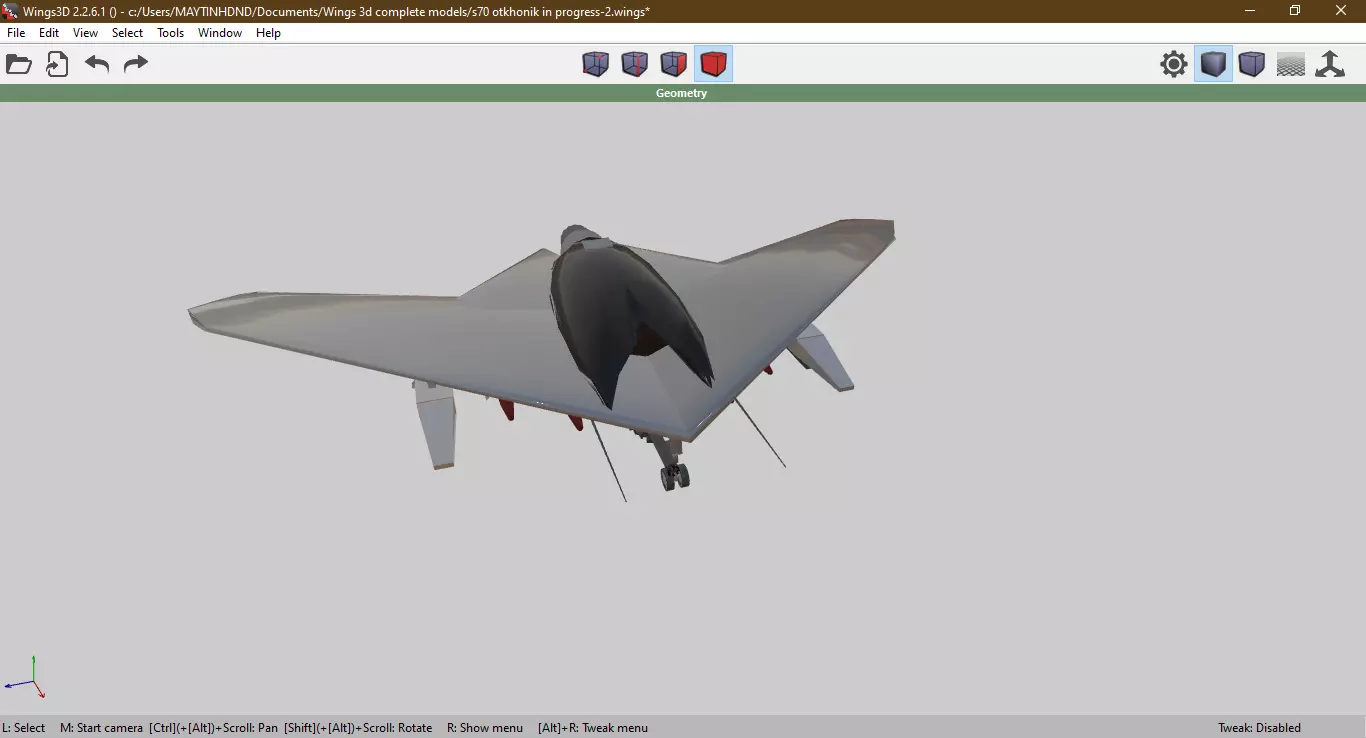Open the Tools menu
The image size is (1366, 738).
[x=171, y=33]
